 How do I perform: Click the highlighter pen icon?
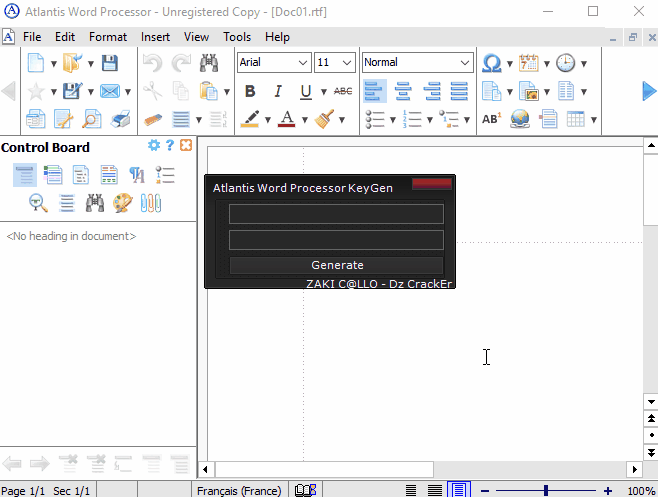(250, 119)
